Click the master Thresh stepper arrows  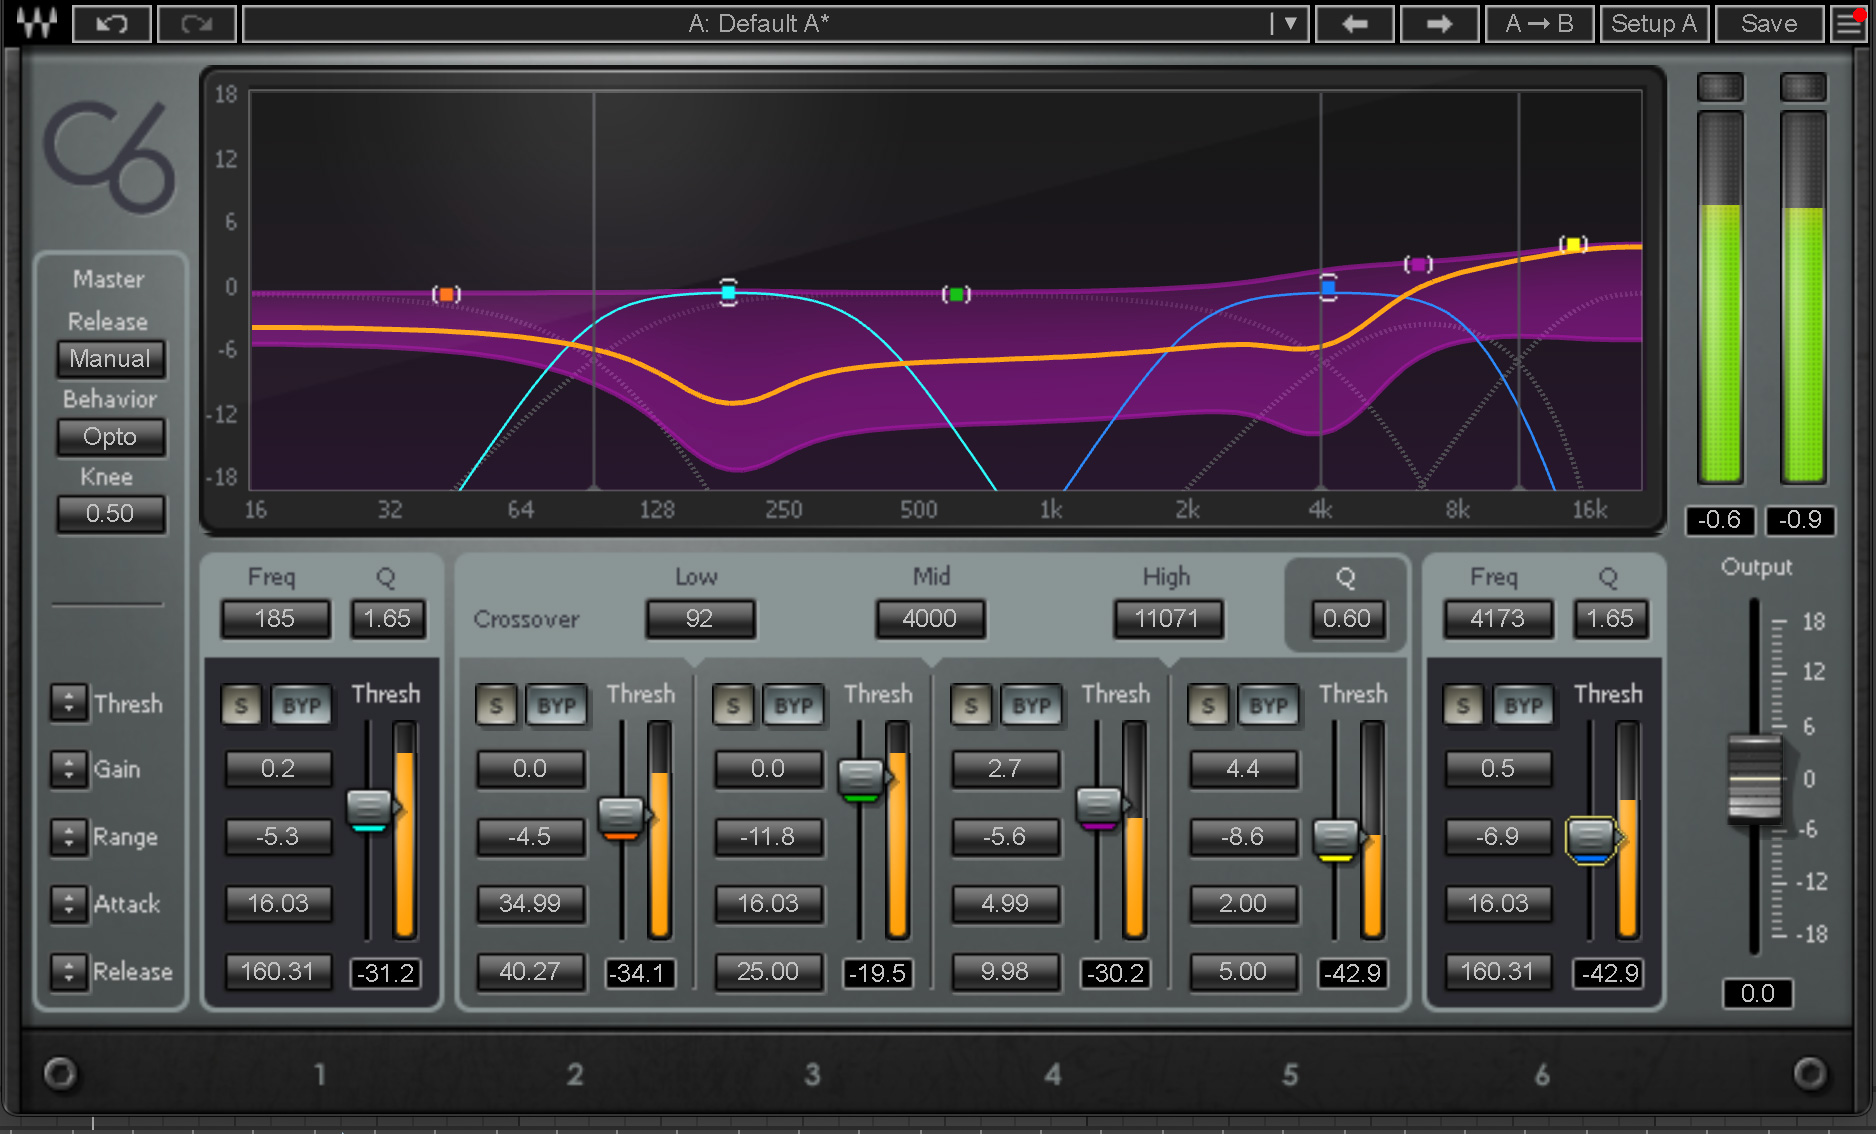(x=69, y=703)
